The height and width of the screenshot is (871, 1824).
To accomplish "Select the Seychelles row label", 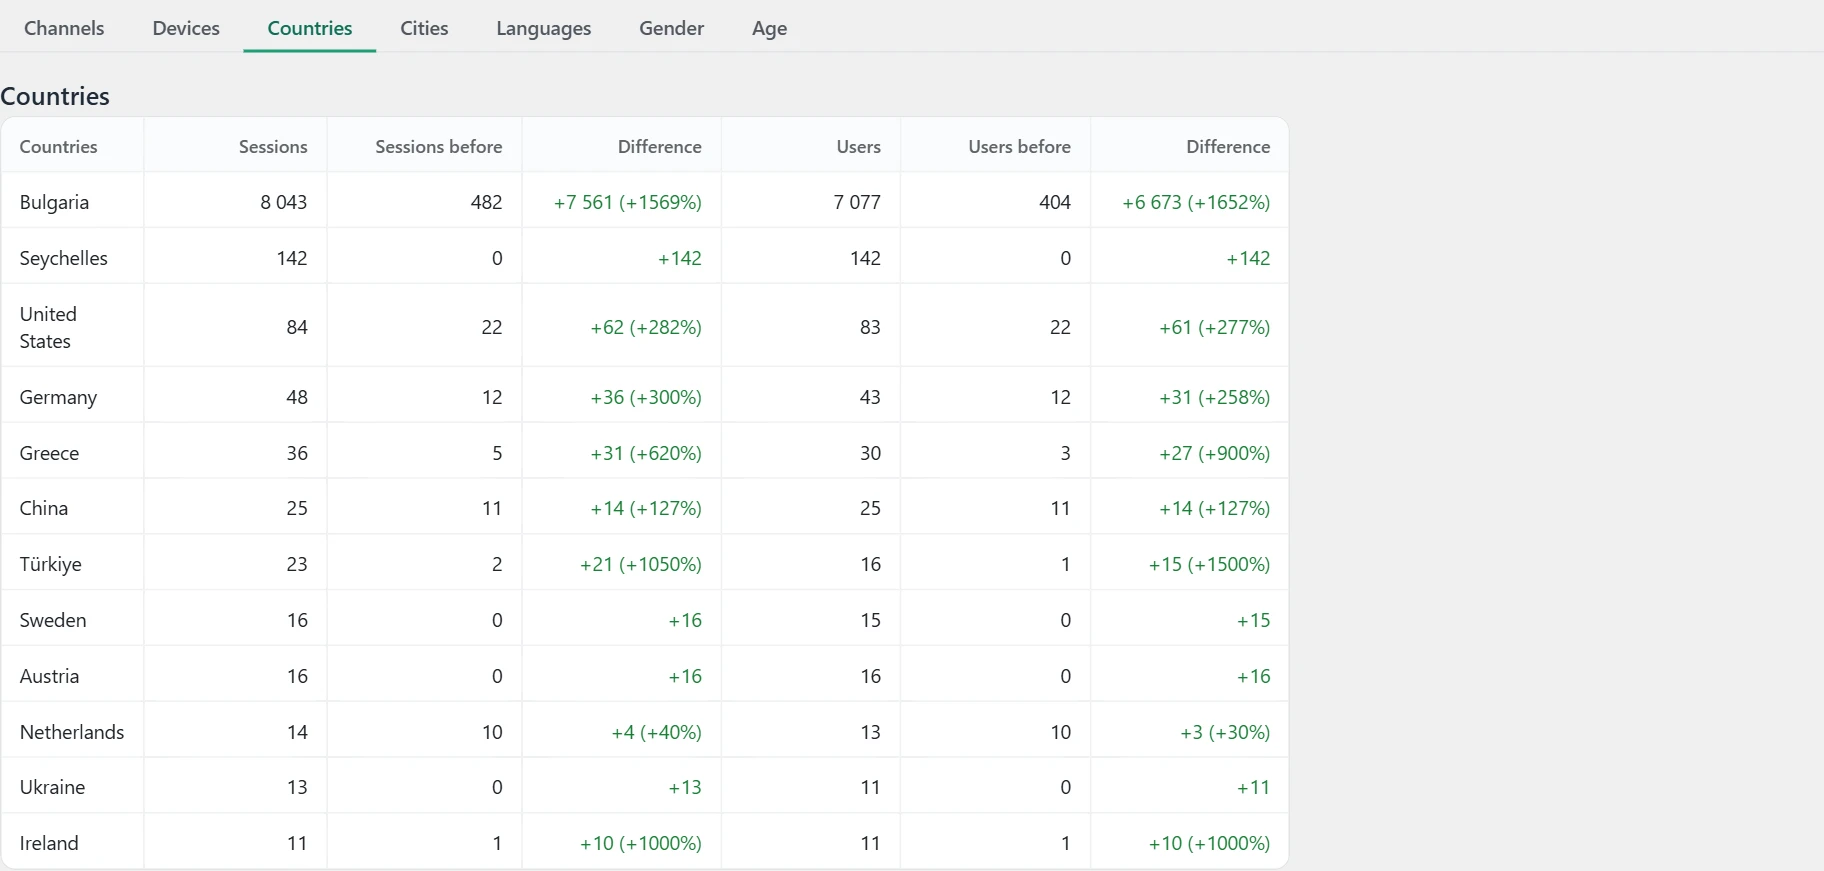I will coord(64,258).
